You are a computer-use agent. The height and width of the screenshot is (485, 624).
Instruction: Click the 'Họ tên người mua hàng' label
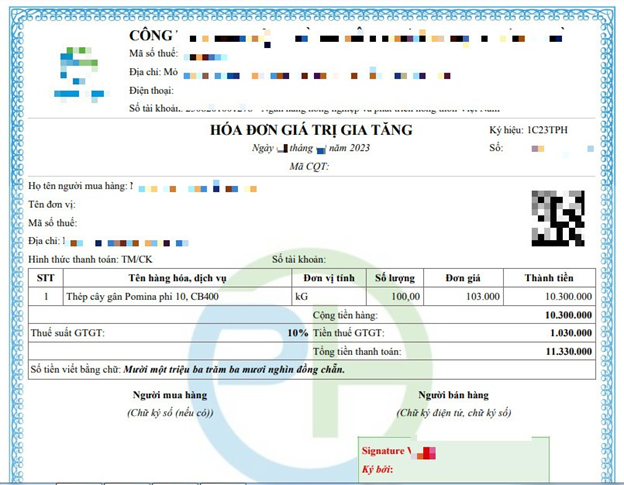tap(78, 186)
